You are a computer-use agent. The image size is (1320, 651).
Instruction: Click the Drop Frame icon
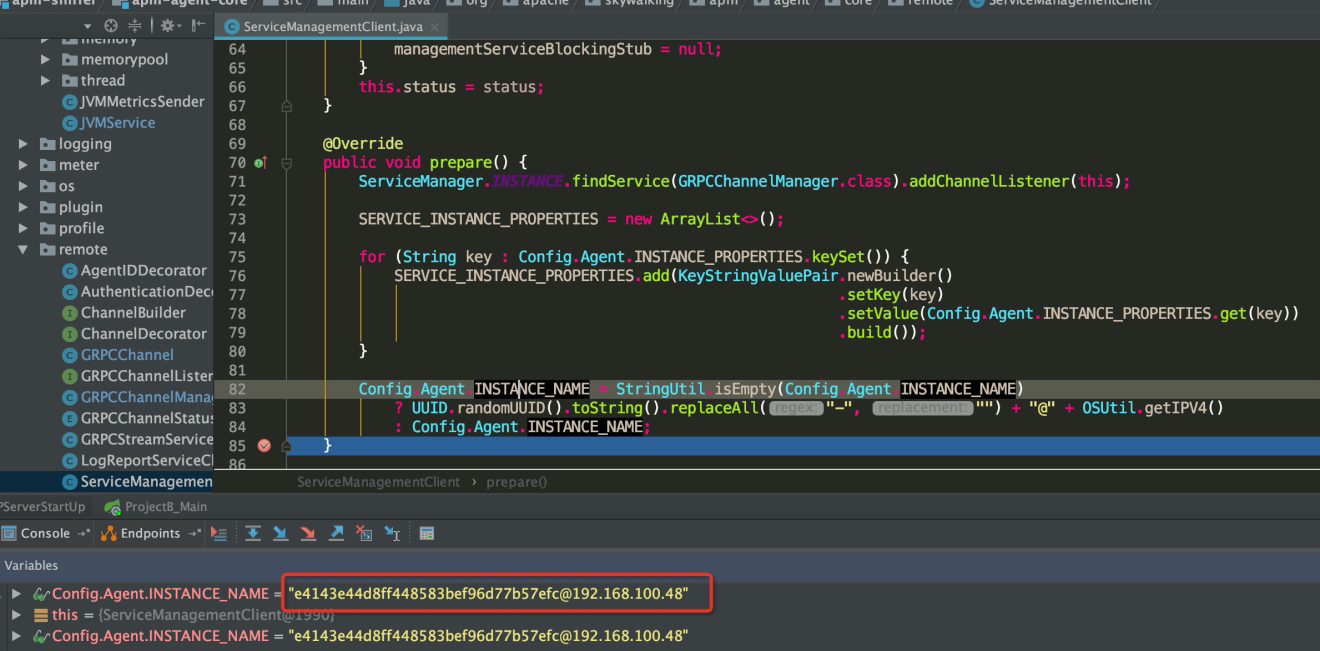pyautogui.click(x=364, y=534)
